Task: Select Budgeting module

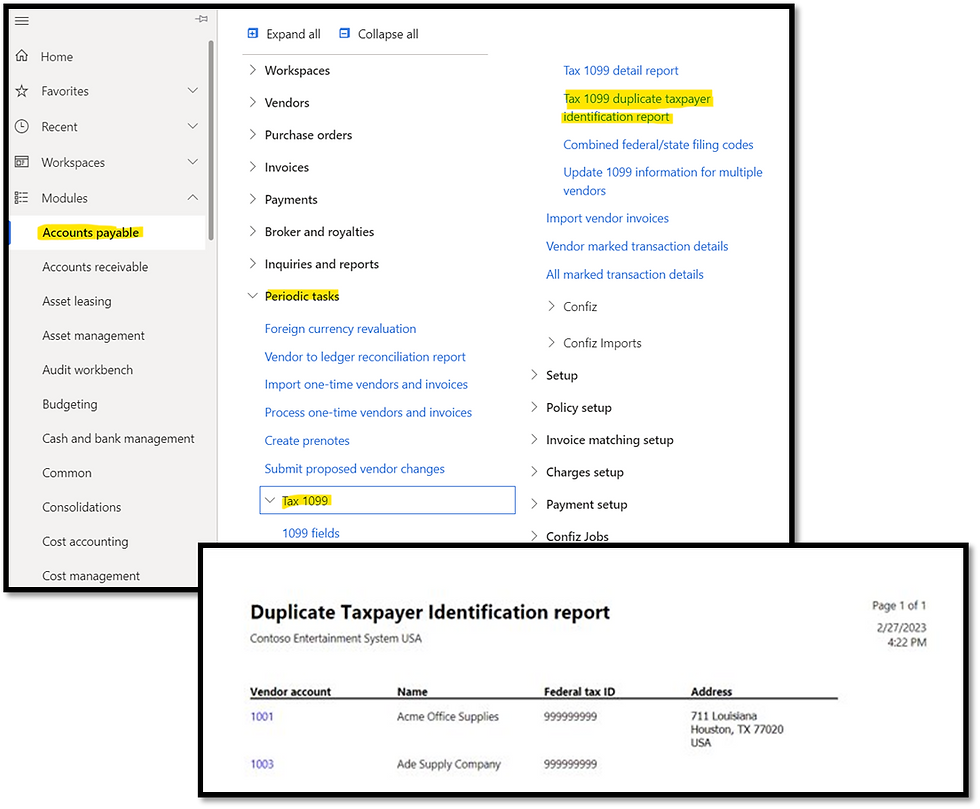Action: tap(70, 404)
